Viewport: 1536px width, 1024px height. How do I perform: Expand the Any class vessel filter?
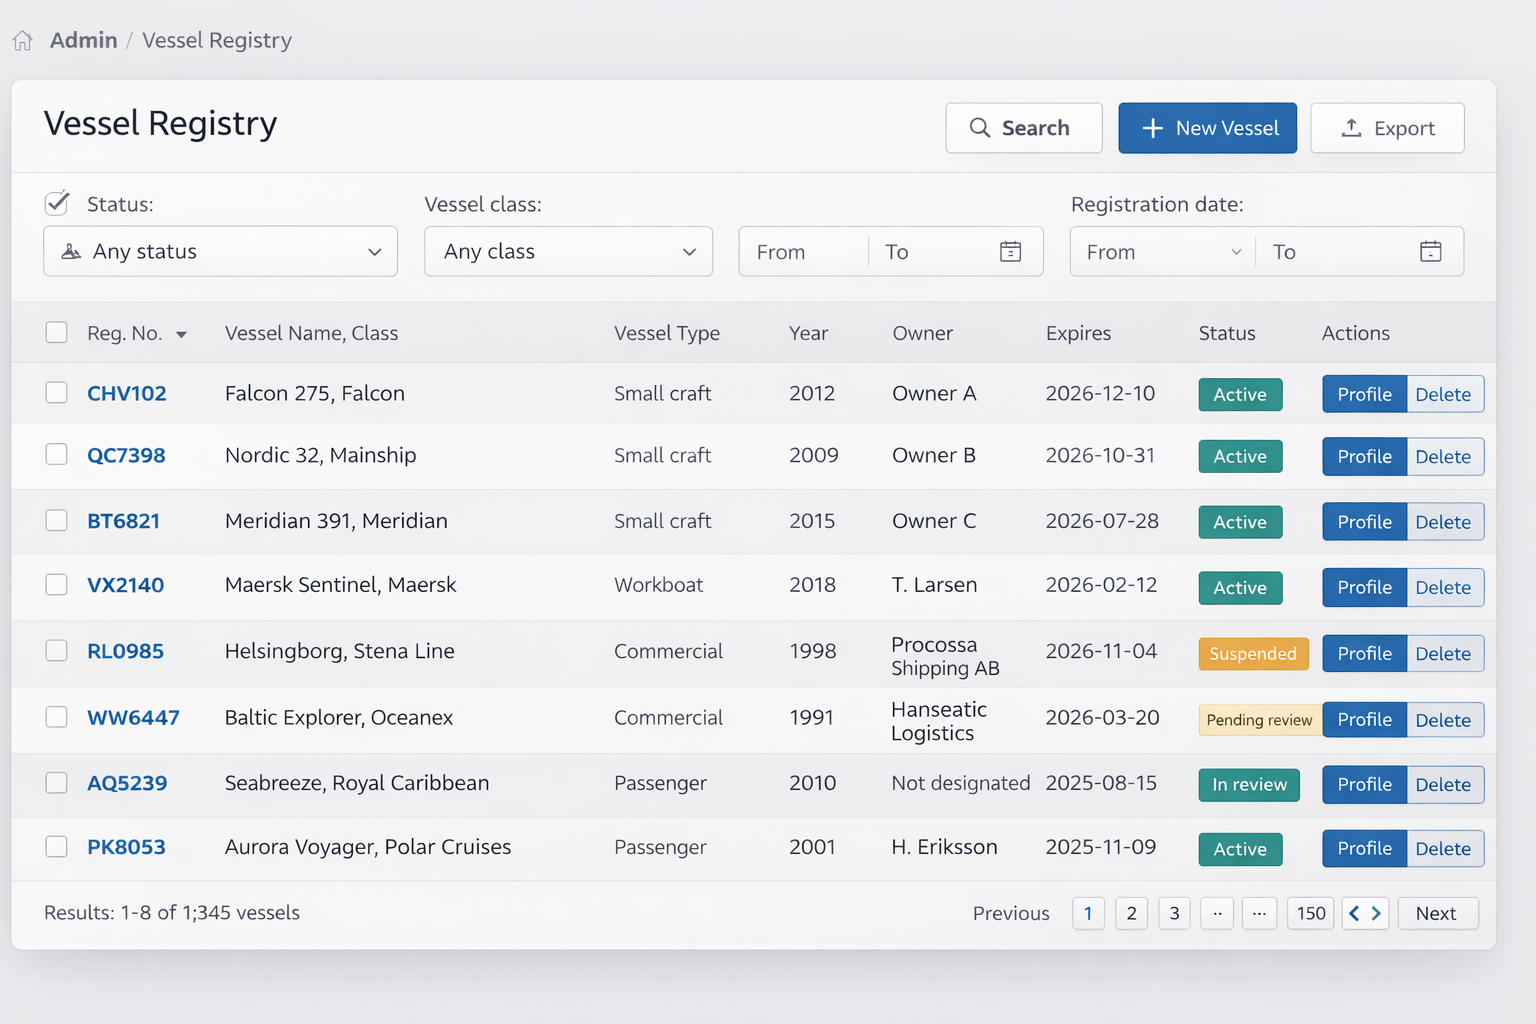pos(568,251)
